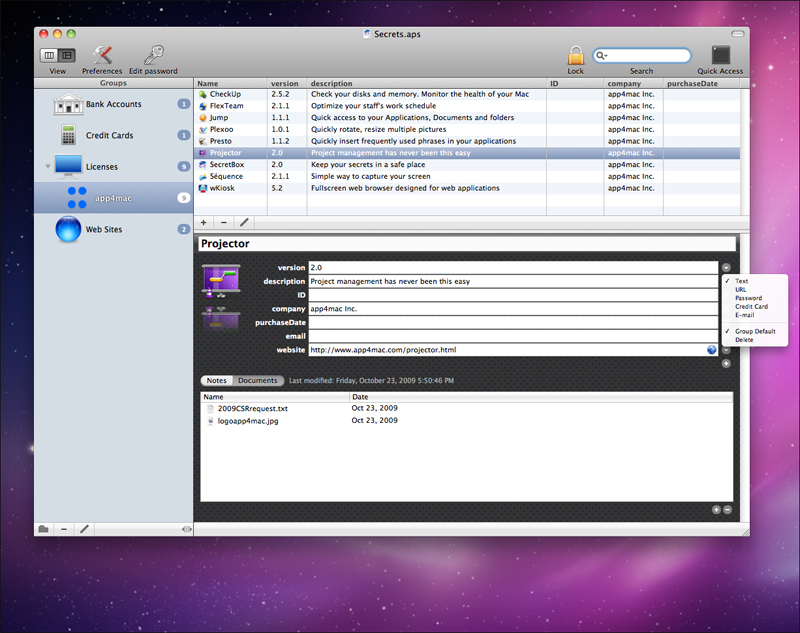Select the Jump entry icon

coord(203,118)
